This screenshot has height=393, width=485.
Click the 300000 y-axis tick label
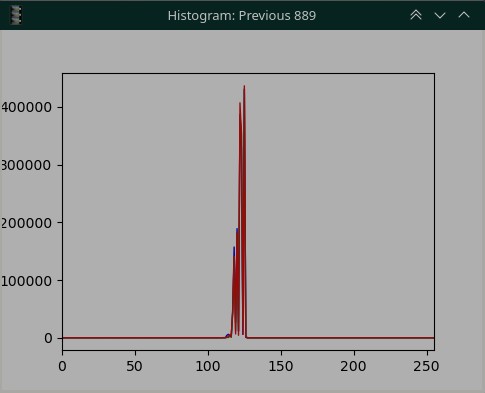[26, 165]
